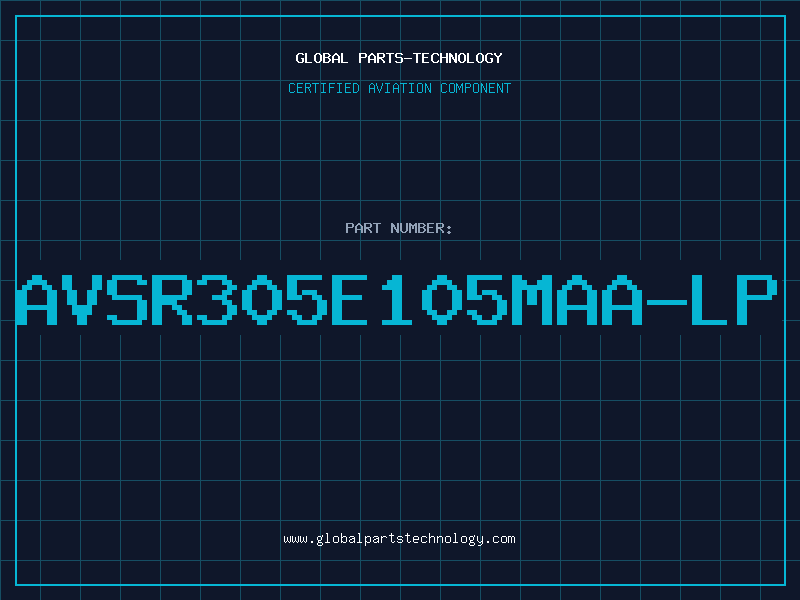Click the .com ending of the website URL
Viewport: 800px width, 600px height.
pos(499,539)
